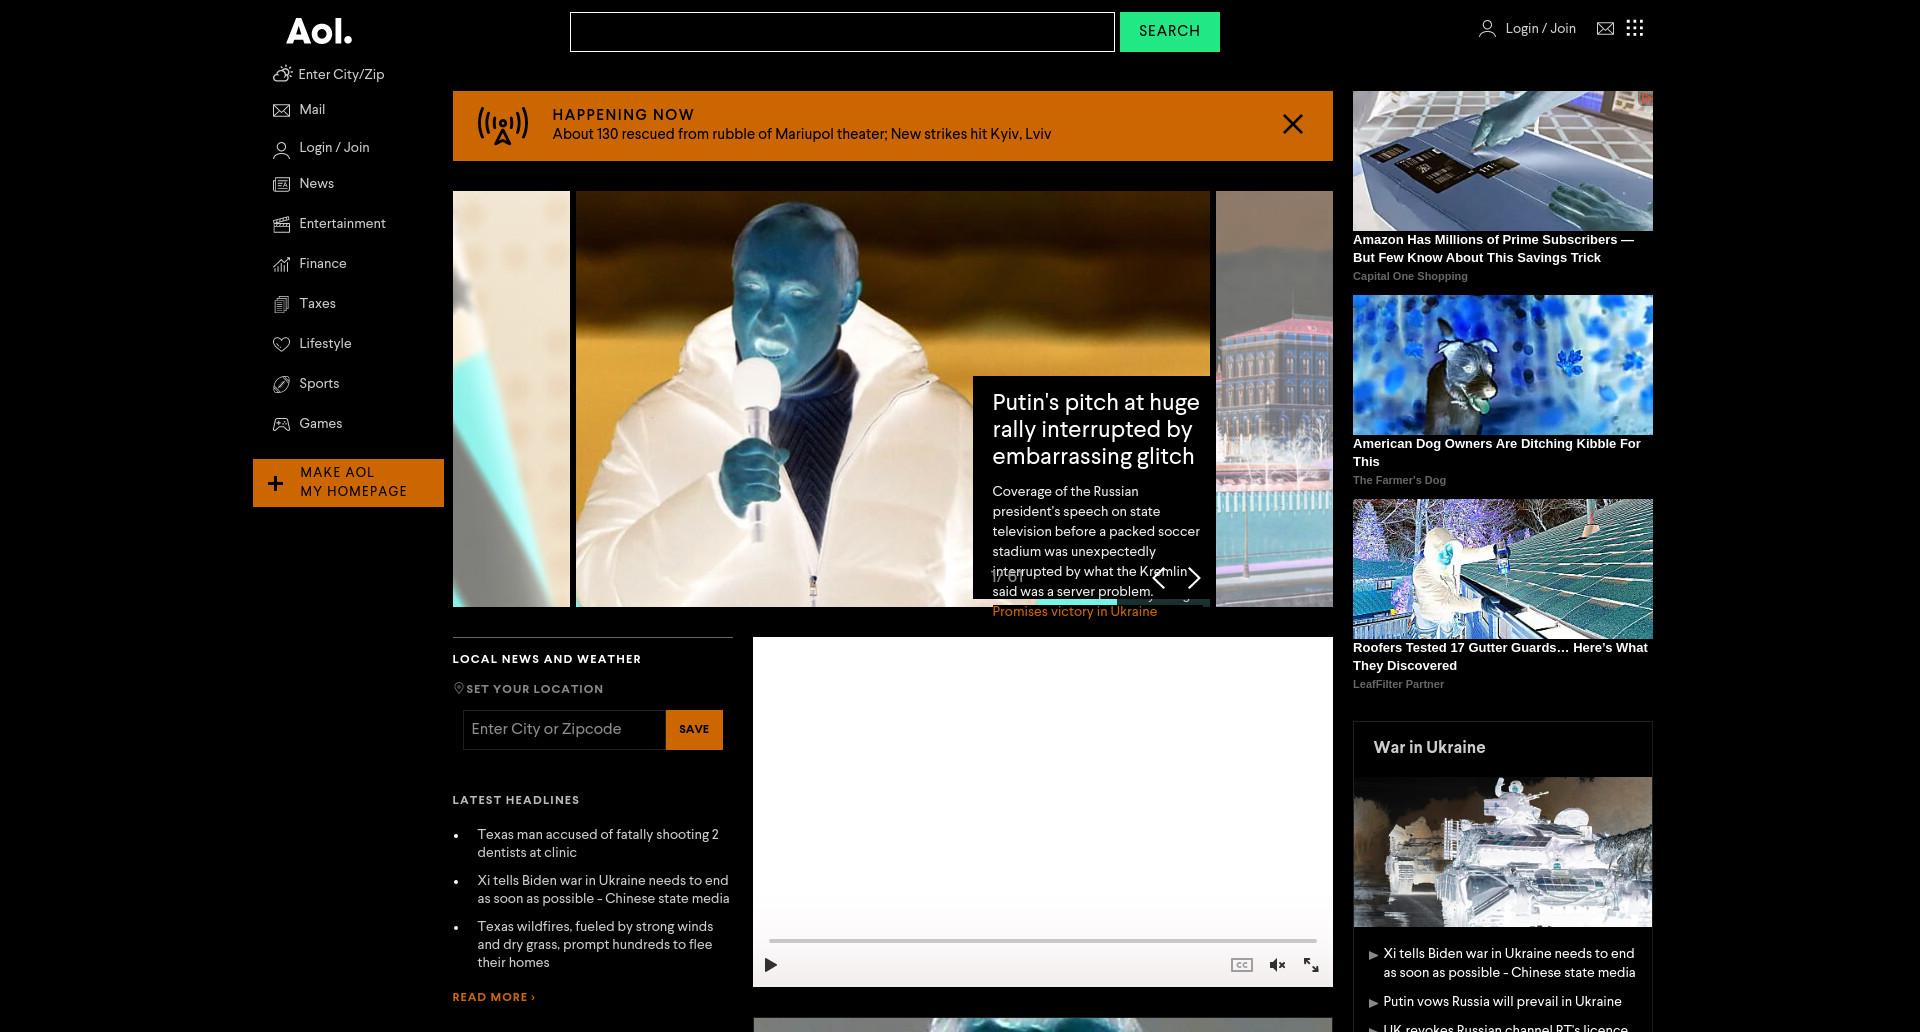Click the header Login / Join link
This screenshot has width=1920, height=1032.
coord(1540,29)
